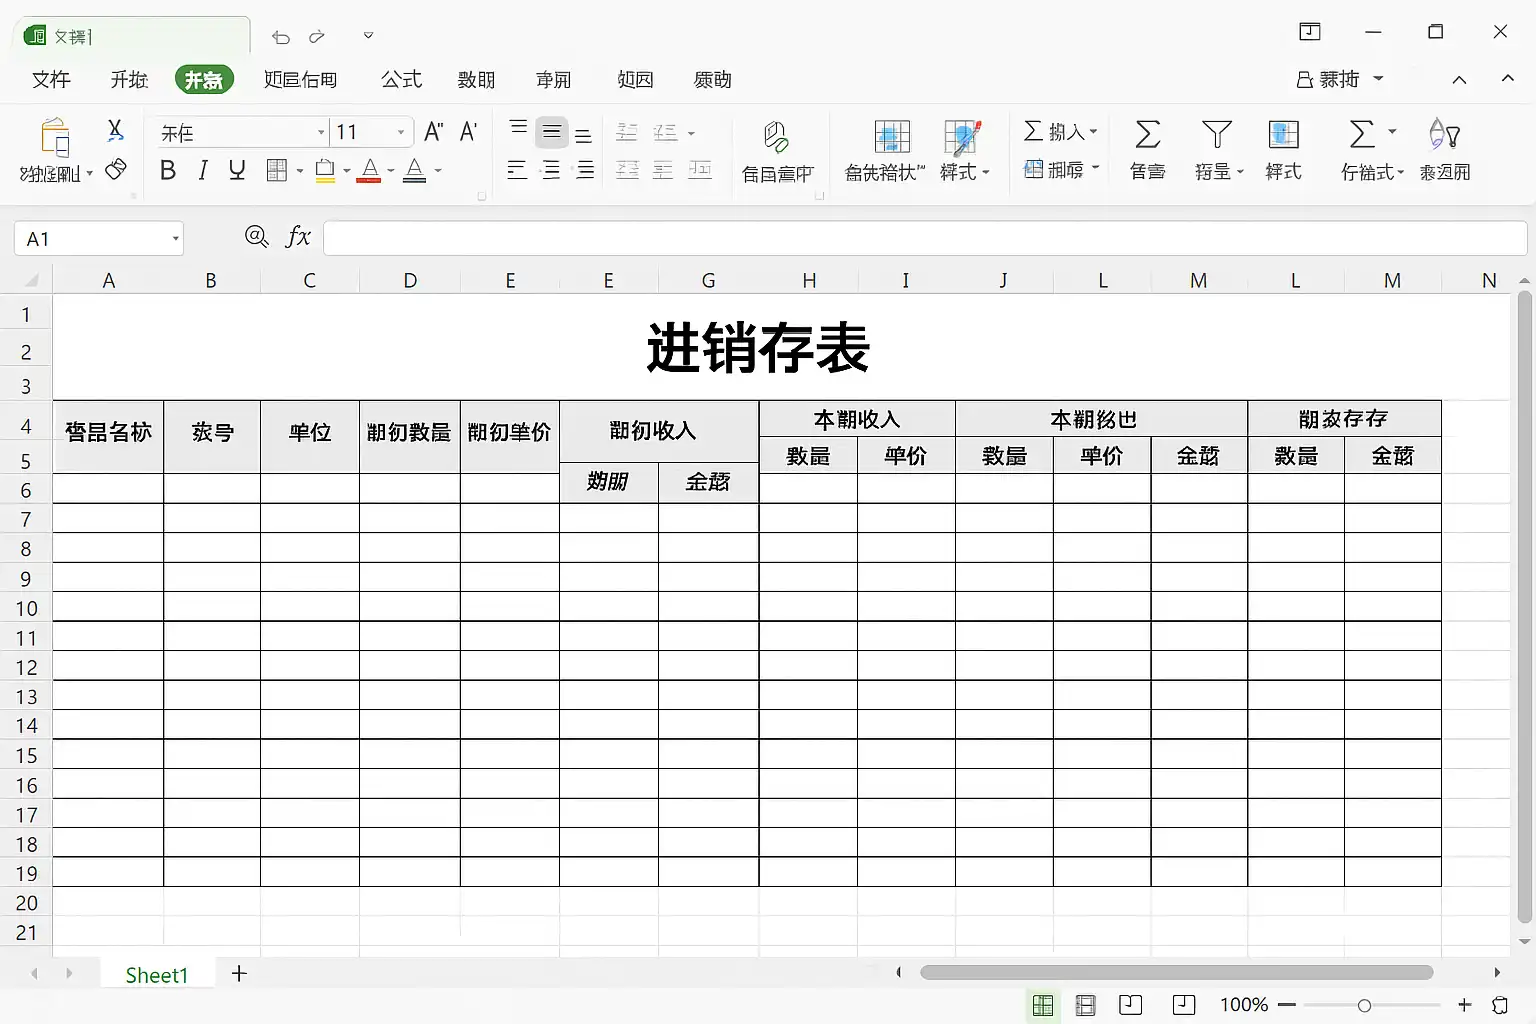Toggle Italic formatting
This screenshot has height=1024, width=1536.
pyautogui.click(x=203, y=171)
